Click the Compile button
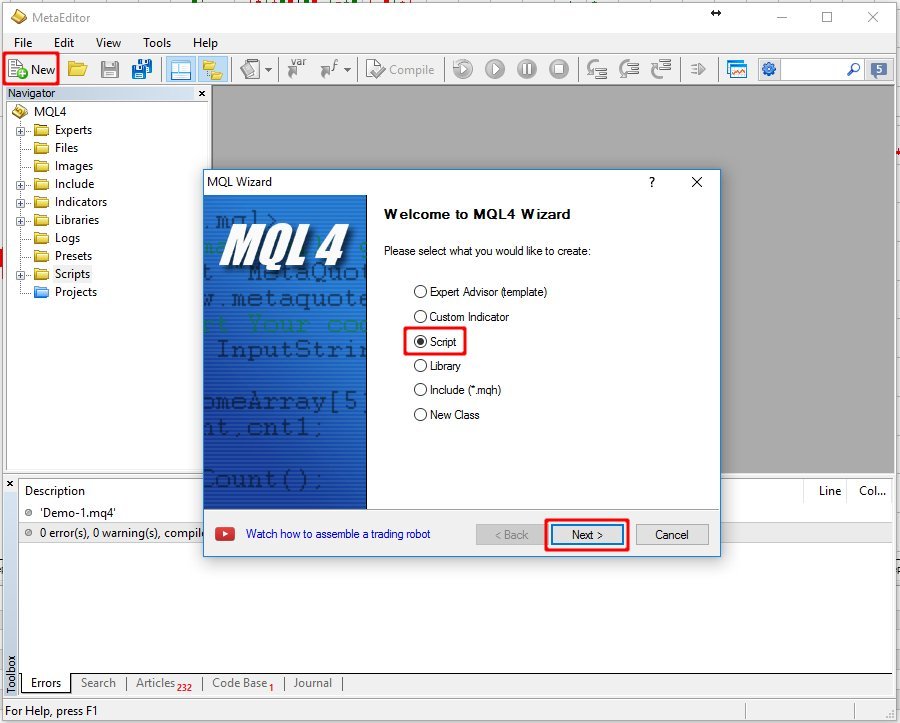900x723 pixels. coord(400,69)
